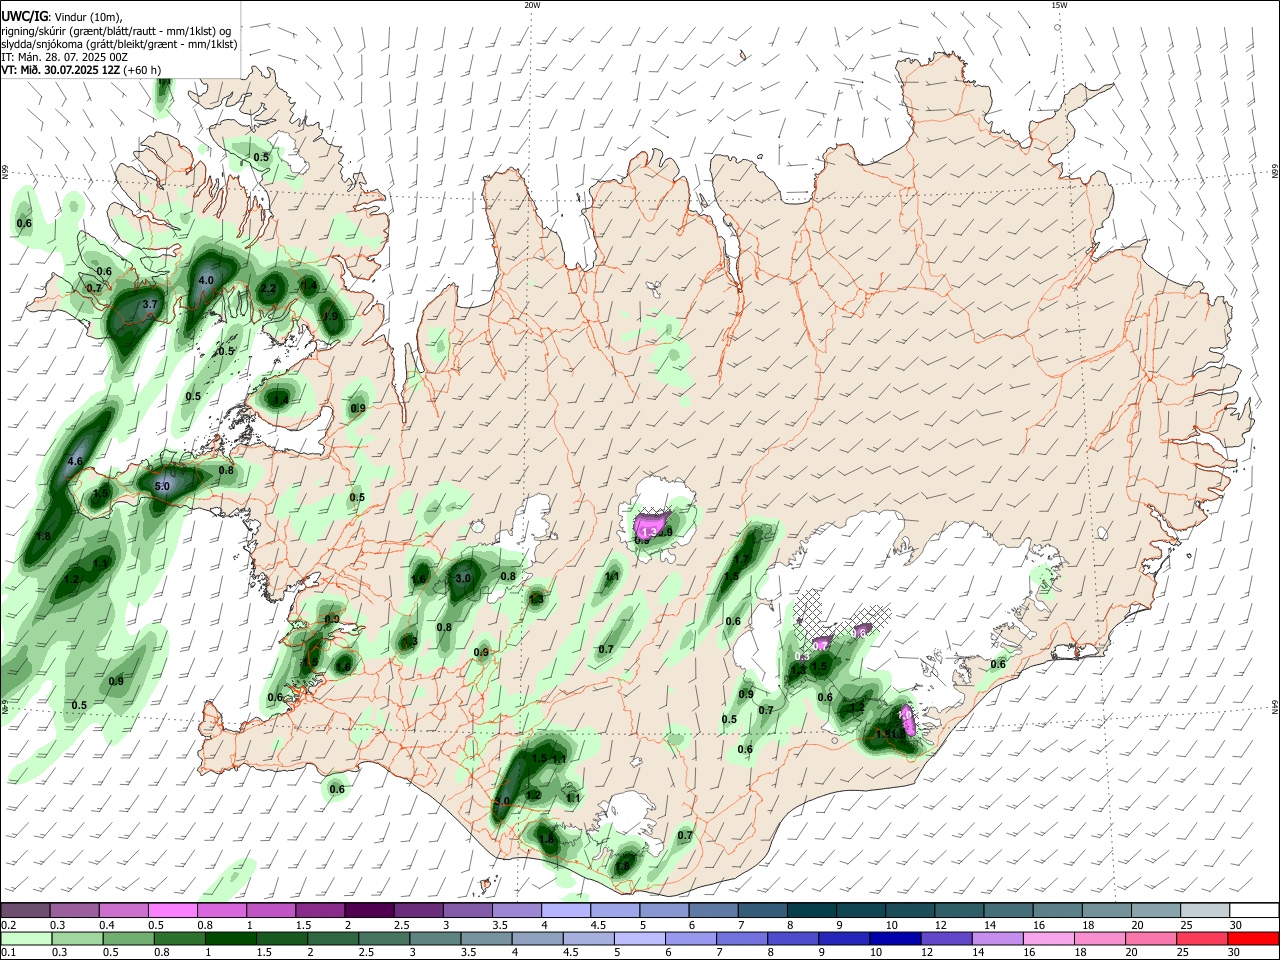Pick the light green 0.1–0.3 rain legend swatch
Image resolution: width=1280 pixels, height=960 pixels.
(x=26, y=938)
